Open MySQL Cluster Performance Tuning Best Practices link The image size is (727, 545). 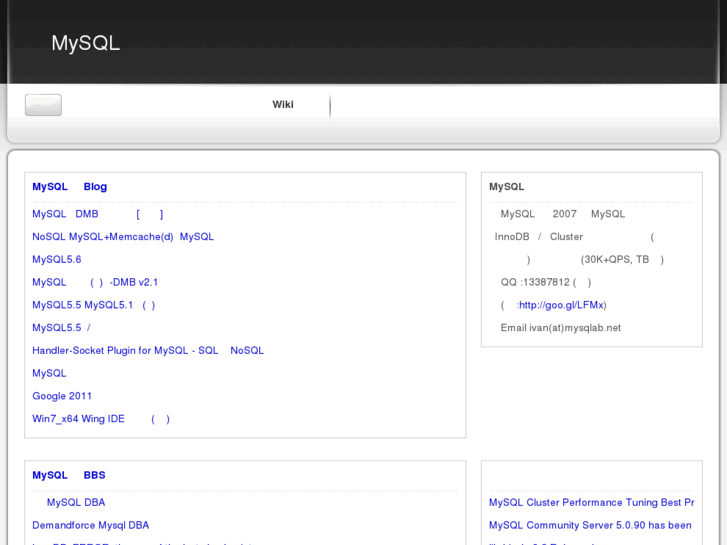click(592, 502)
